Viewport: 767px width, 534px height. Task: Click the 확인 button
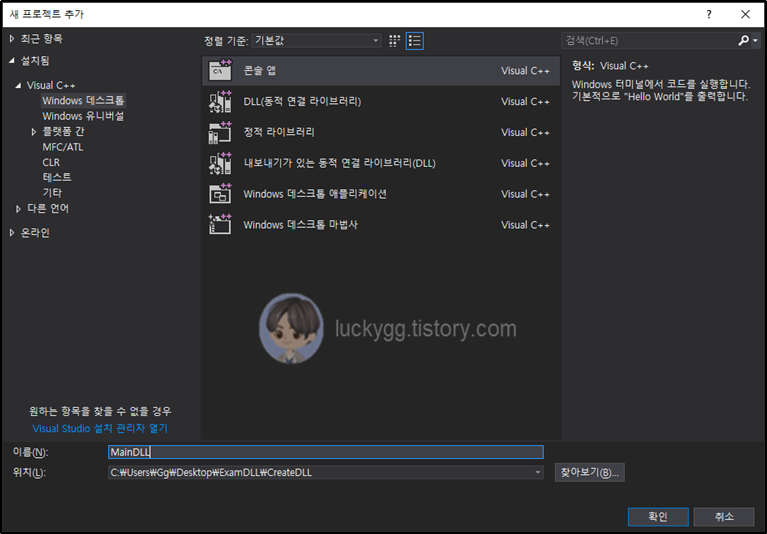[x=658, y=516]
